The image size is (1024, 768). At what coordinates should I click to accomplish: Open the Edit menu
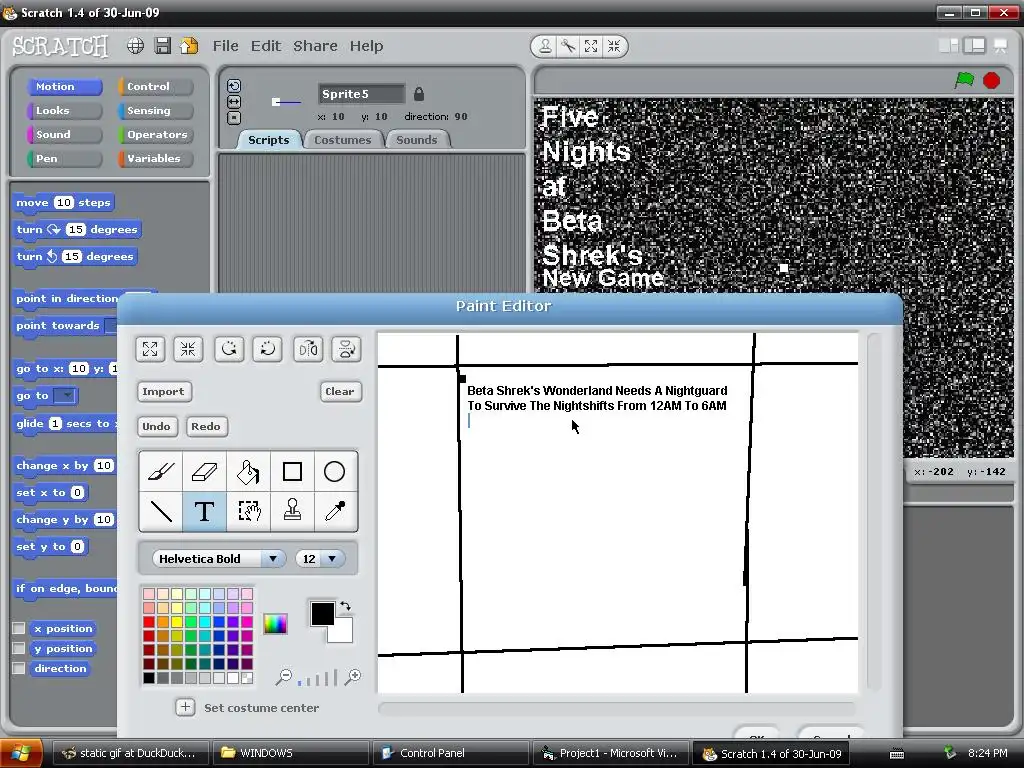pos(266,46)
